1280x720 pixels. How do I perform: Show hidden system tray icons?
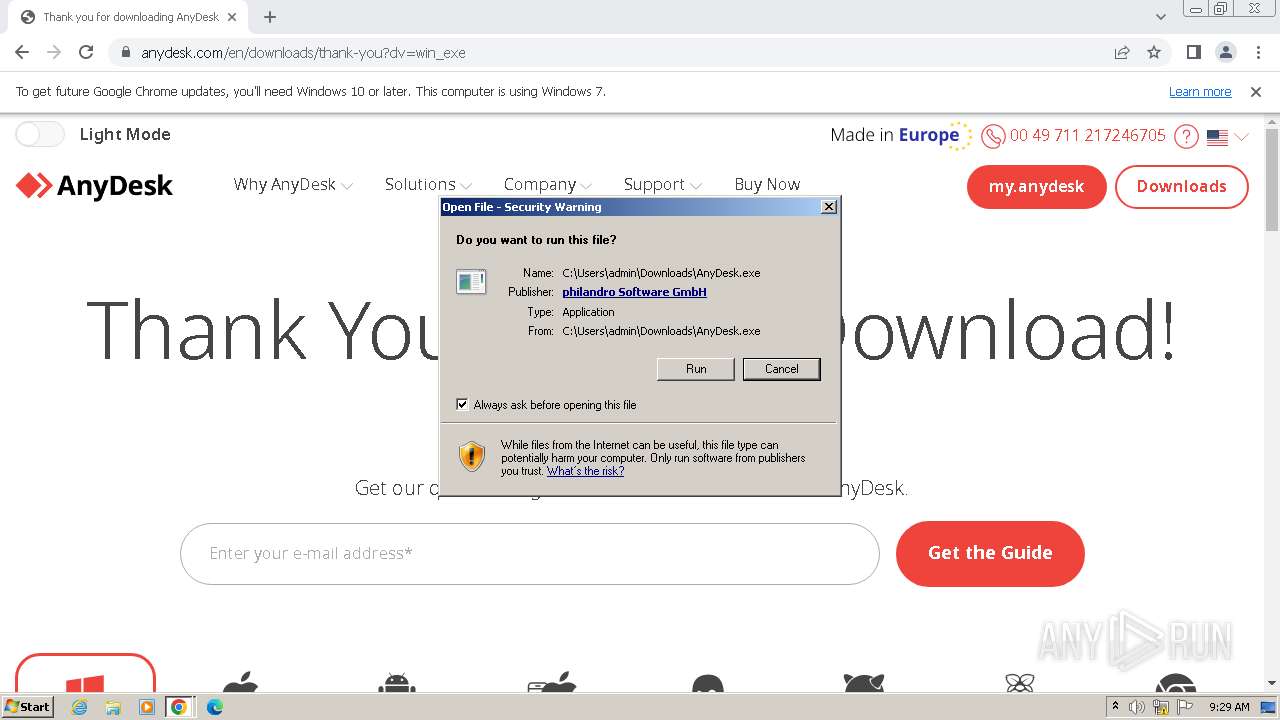click(x=1115, y=707)
